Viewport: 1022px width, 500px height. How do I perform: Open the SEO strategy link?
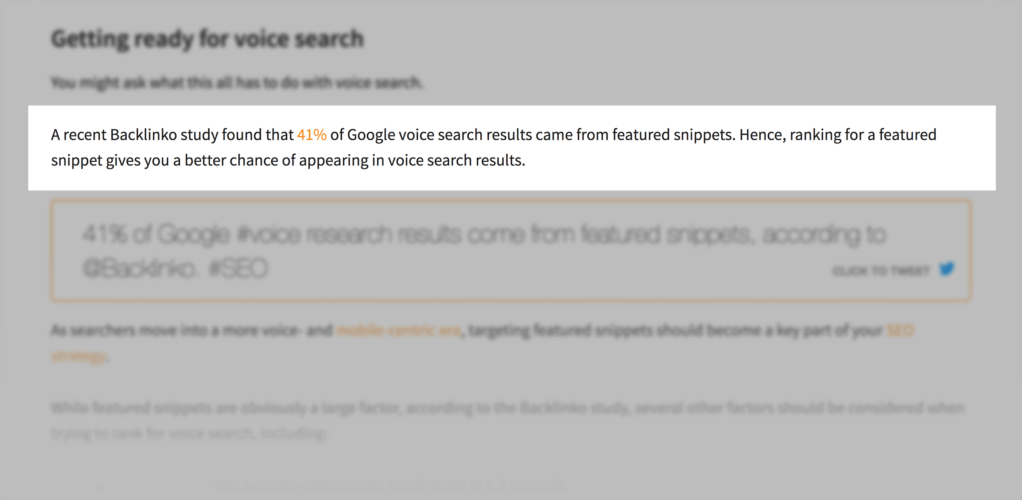tap(899, 331)
